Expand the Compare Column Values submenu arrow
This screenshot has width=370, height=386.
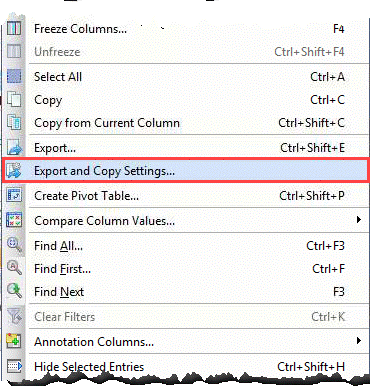pos(359,220)
